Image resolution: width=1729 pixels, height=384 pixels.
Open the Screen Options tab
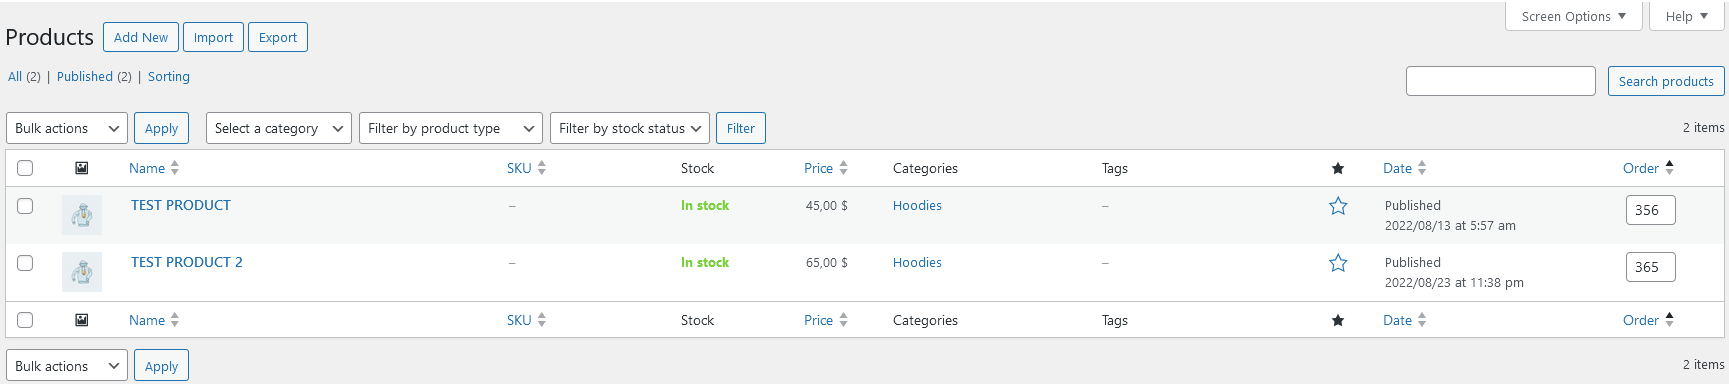pos(1574,16)
